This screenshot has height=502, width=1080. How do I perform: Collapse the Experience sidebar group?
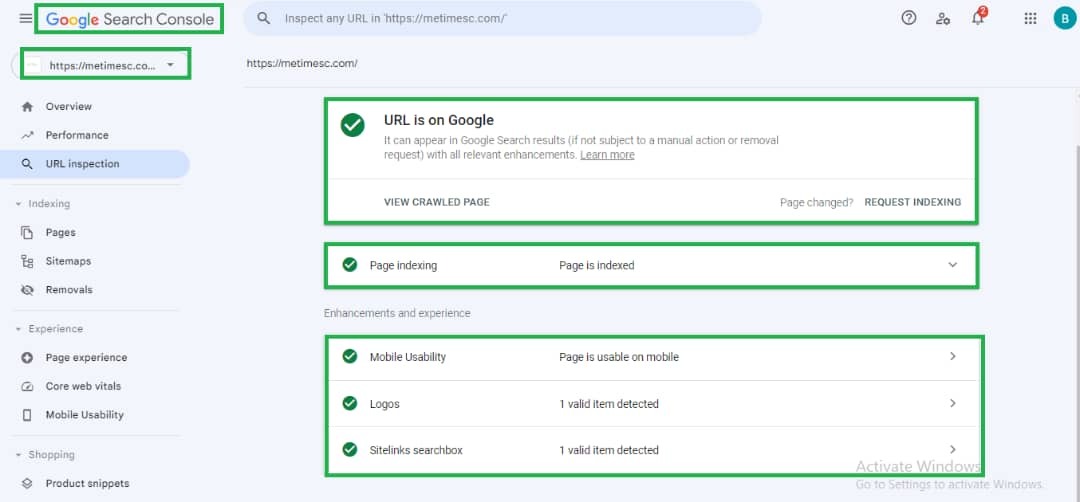point(19,329)
